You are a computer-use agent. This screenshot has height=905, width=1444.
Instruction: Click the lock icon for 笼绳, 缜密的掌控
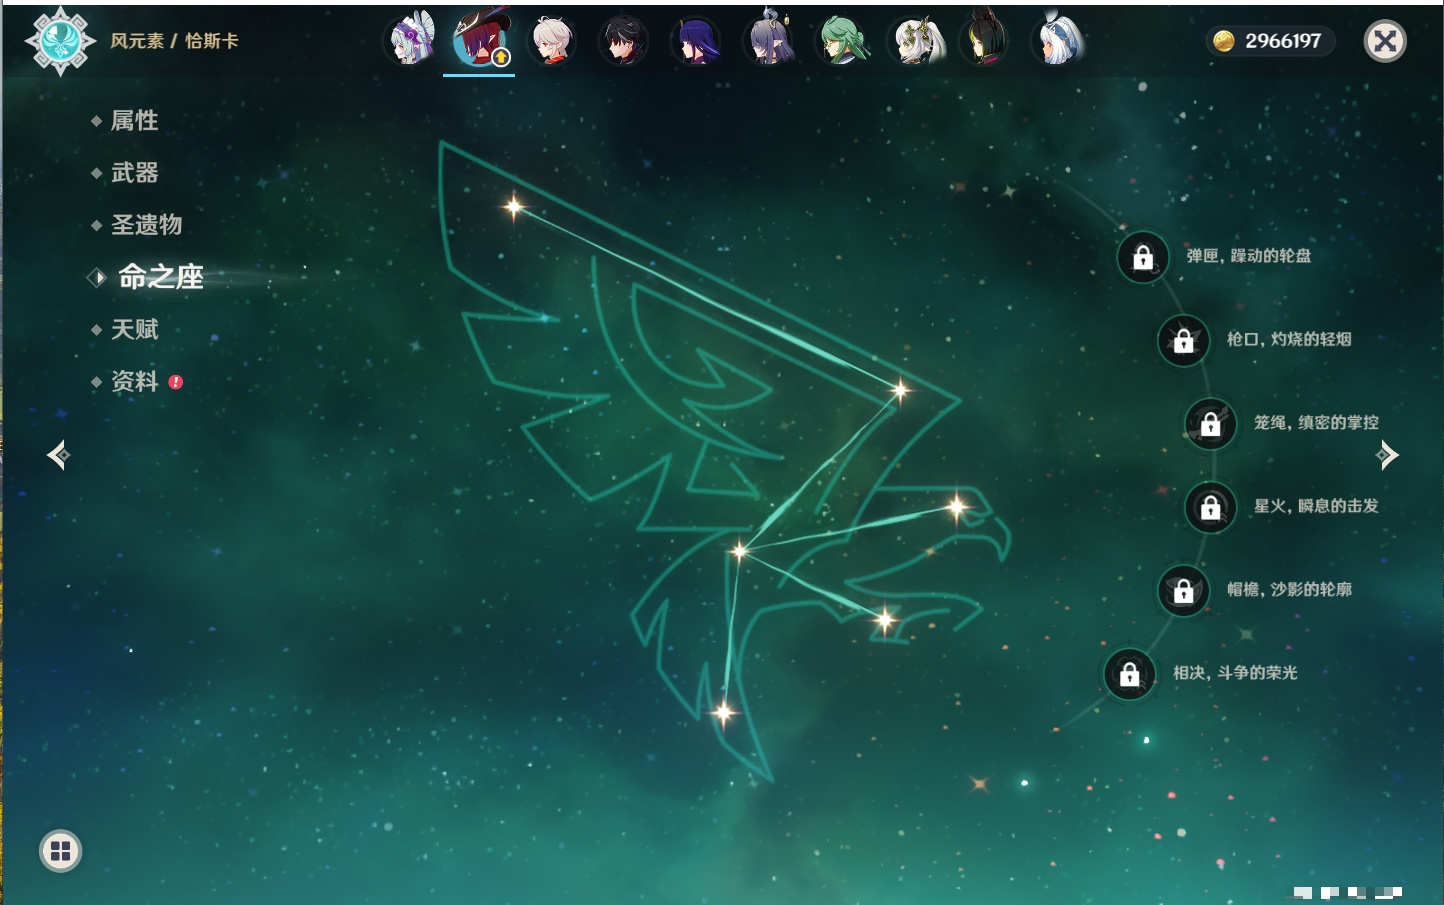1211,424
